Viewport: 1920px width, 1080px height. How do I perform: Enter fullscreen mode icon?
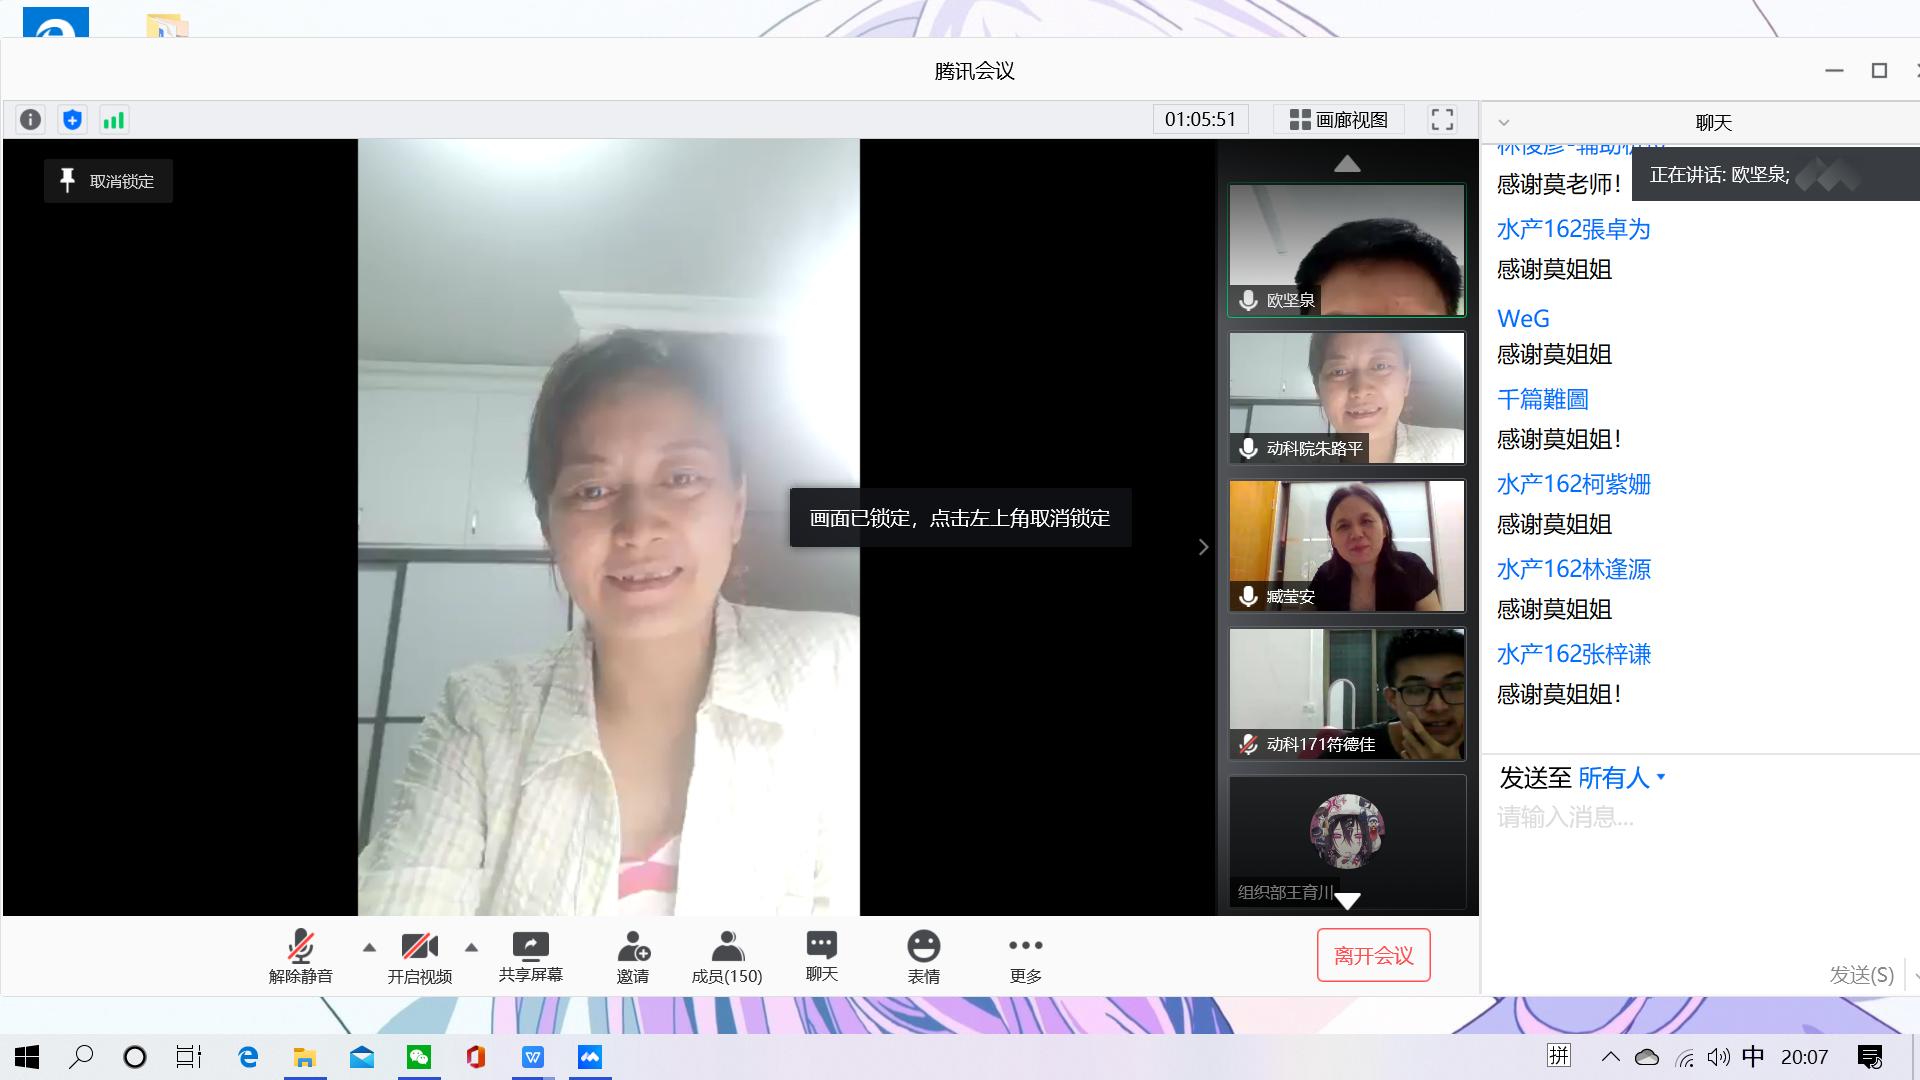point(1442,120)
